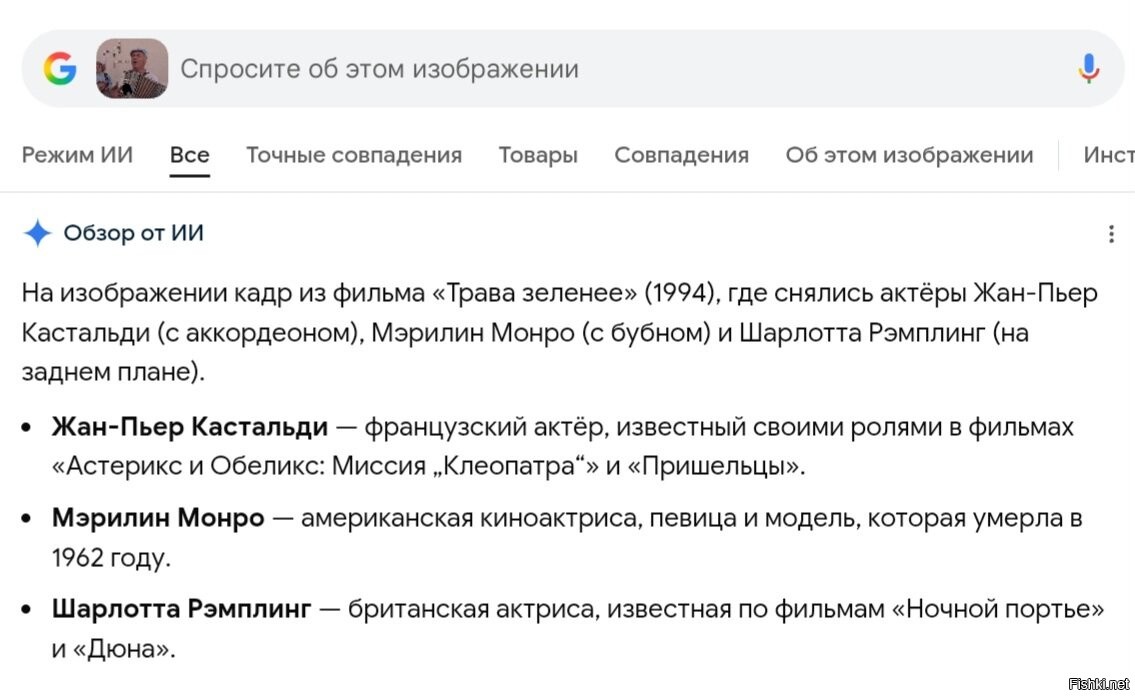
Task: Open the three-dot AI overview options menu
Action: tap(1111, 234)
